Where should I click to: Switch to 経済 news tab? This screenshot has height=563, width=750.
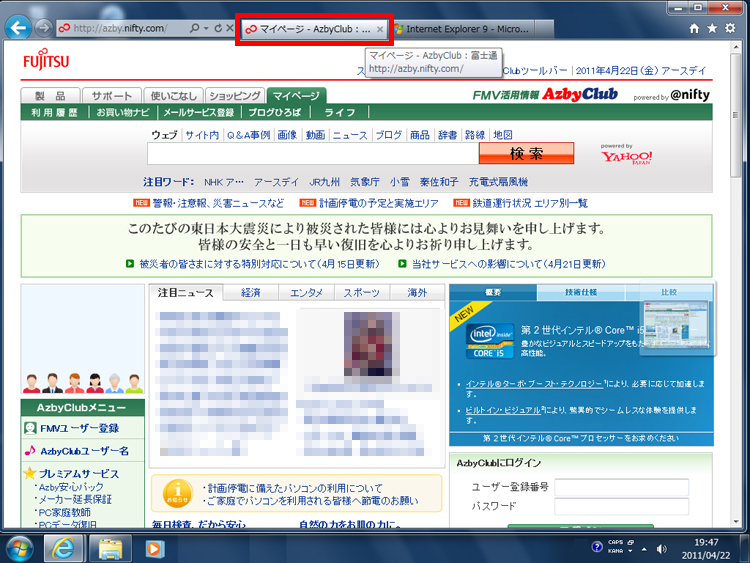[251, 293]
